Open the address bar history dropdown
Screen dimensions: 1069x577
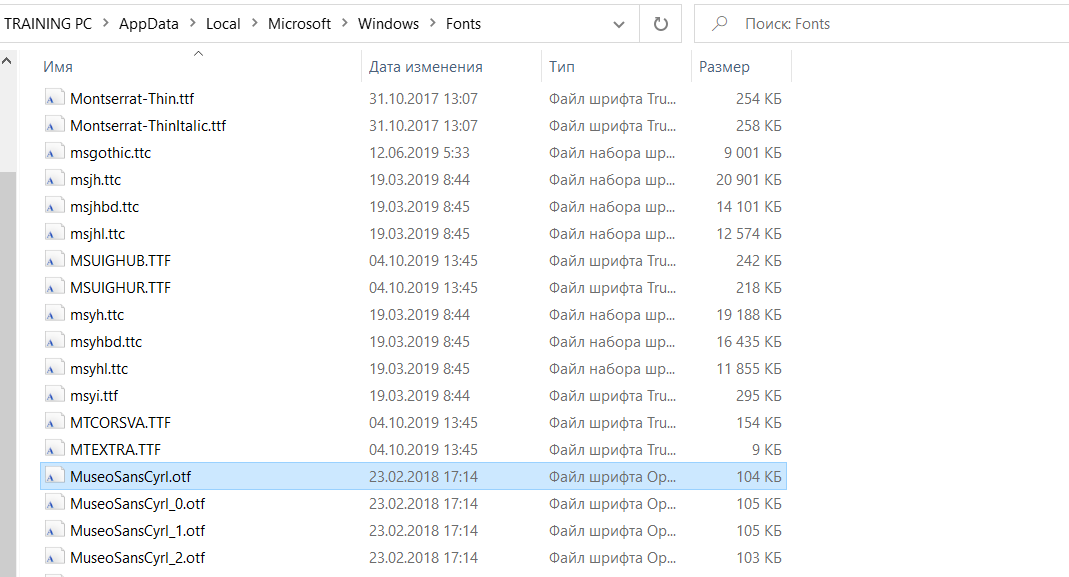pyautogui.click(x=619, y=25)
